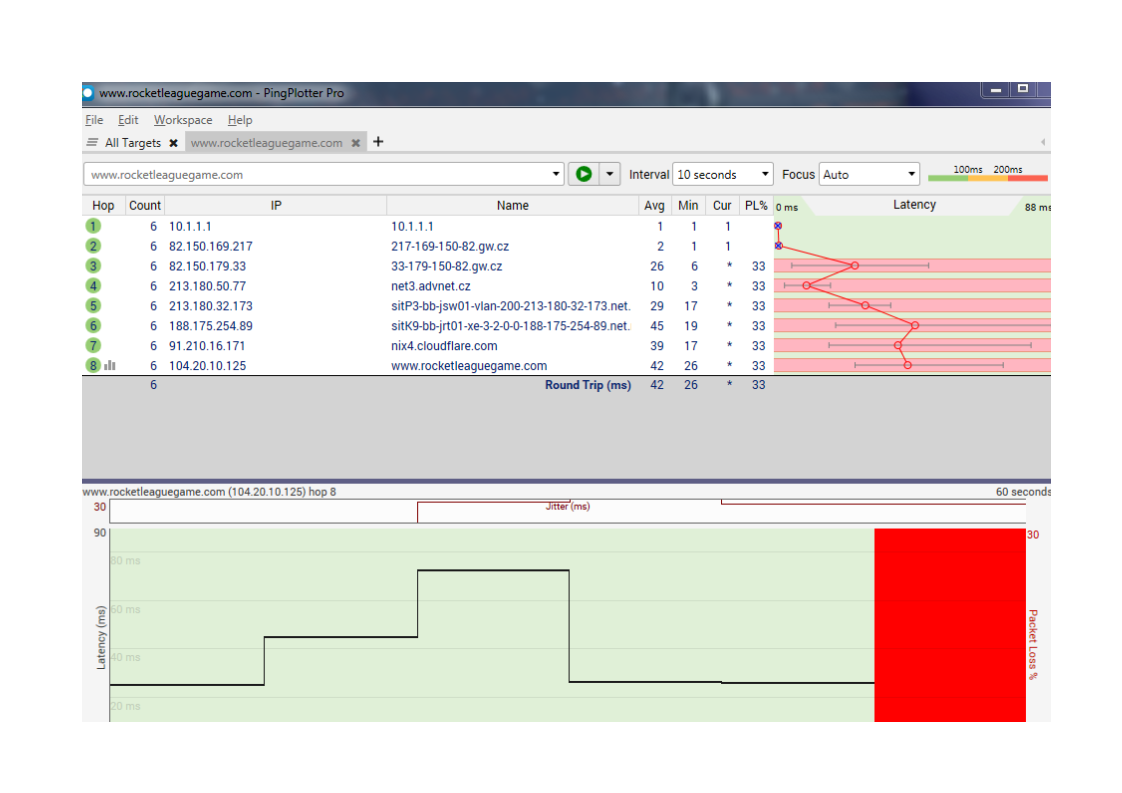1122x793 pixels.
Task: Click the red packet loss bar in timeline
Action: [x=950, y=625]
